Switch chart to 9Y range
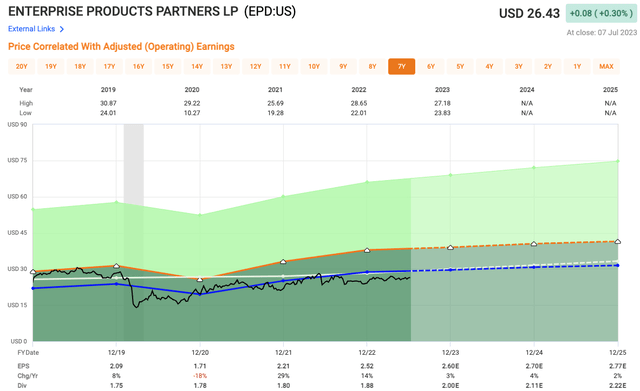640x391 pixels. coord(343,67)
